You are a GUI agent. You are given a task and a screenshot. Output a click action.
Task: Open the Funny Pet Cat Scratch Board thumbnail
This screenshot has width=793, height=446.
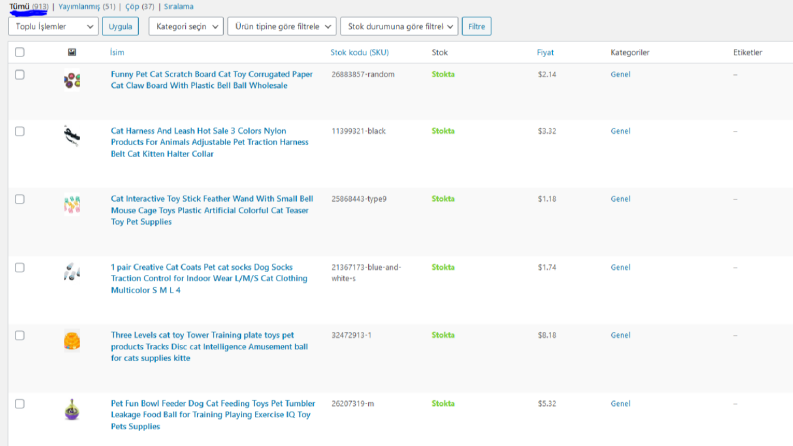72,80
